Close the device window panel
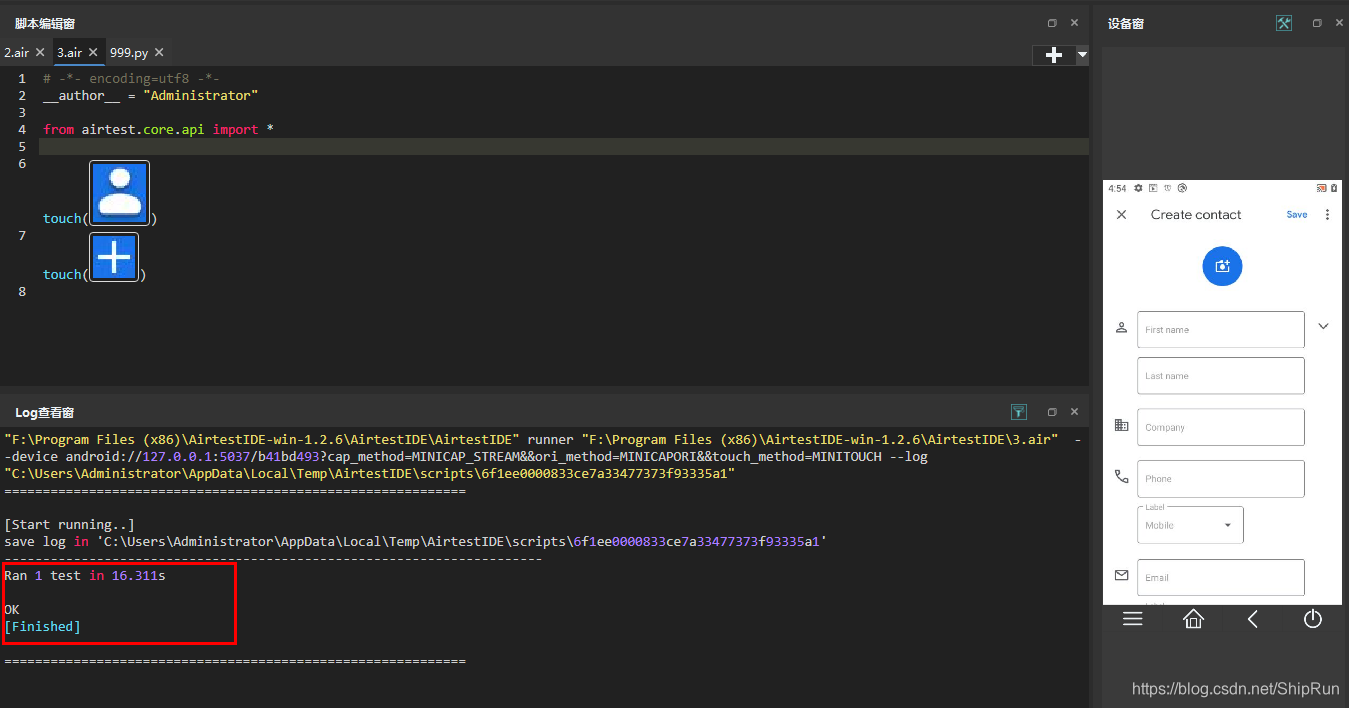This screenshot has height=708, width=1349. [x=1339, y=23]
